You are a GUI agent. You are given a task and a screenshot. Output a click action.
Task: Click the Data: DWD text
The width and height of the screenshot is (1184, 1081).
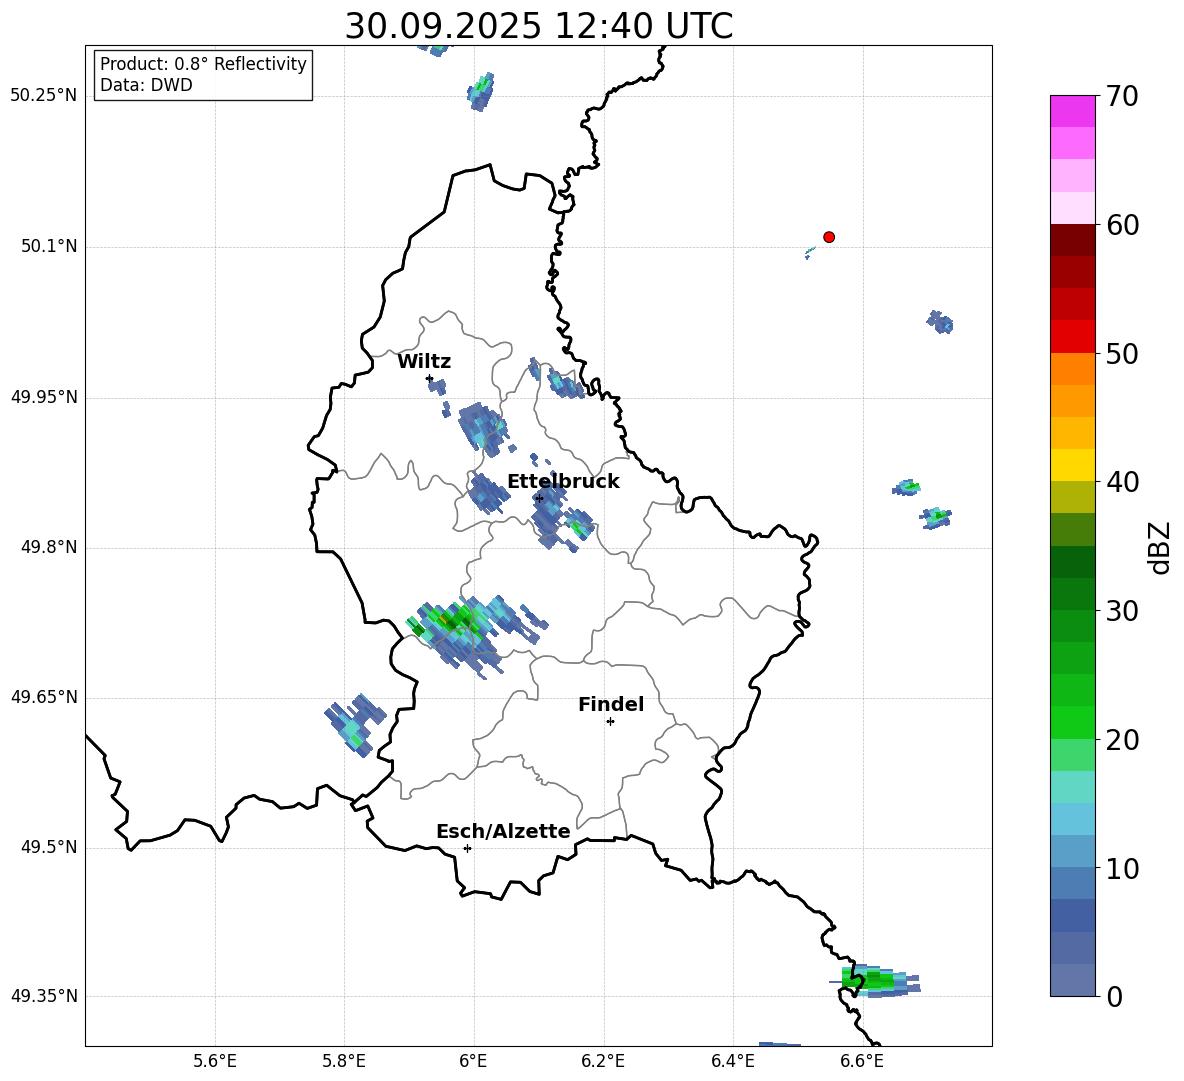(x=146, y=85)
